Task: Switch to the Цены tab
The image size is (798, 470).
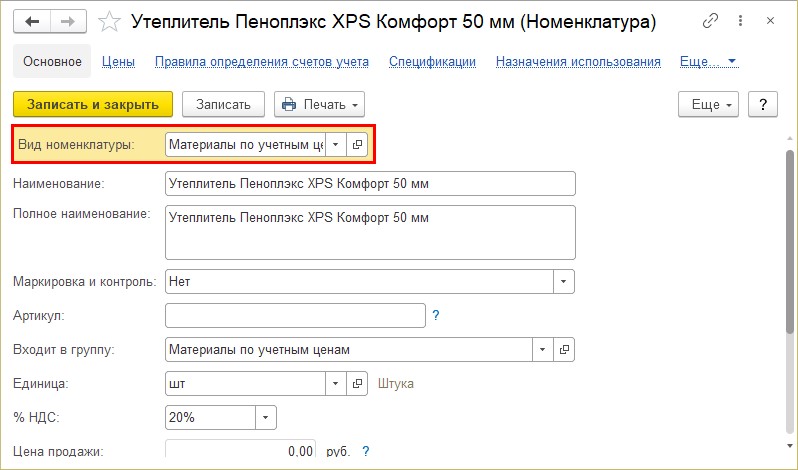Action: (118, 62)
